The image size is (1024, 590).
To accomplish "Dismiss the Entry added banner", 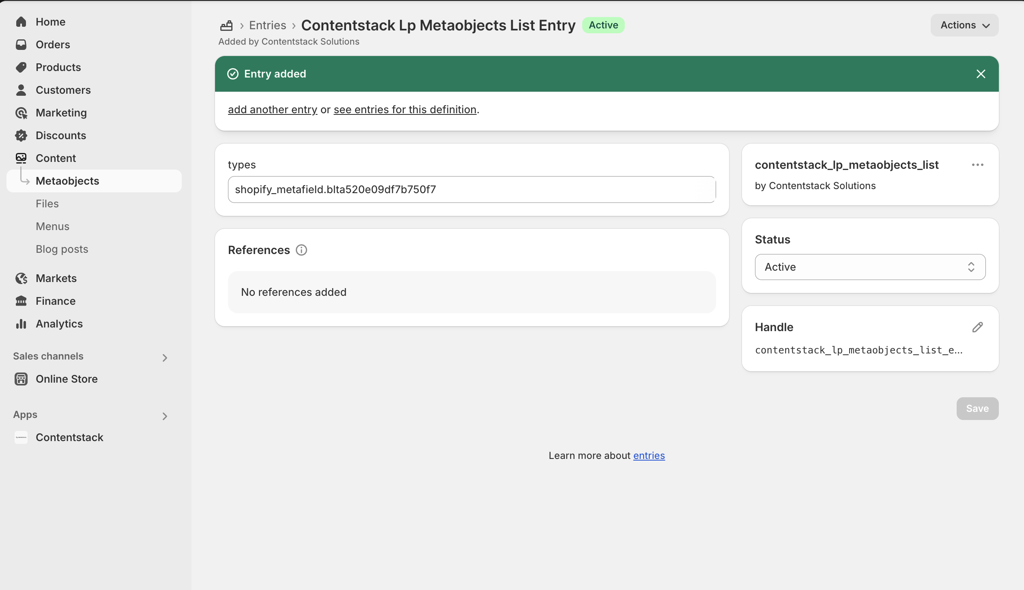I will (980, 74).
